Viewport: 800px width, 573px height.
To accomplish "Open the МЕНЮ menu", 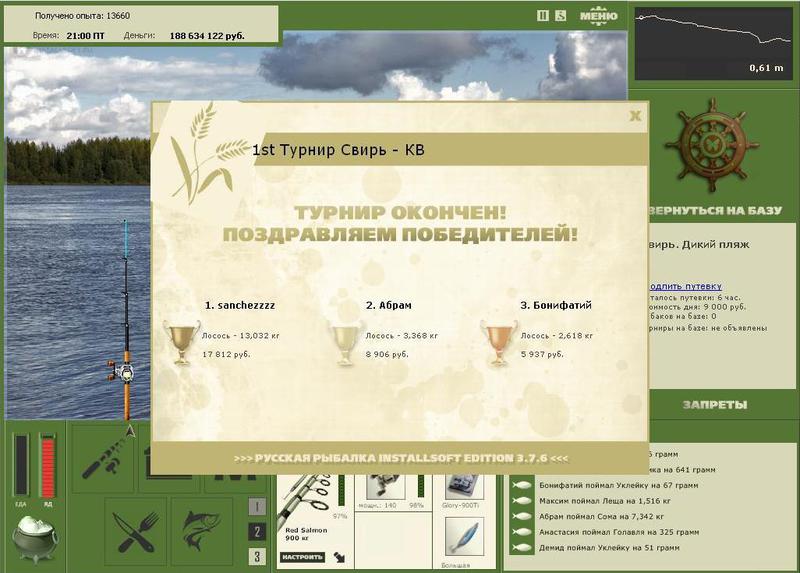I will coord(598,16).
